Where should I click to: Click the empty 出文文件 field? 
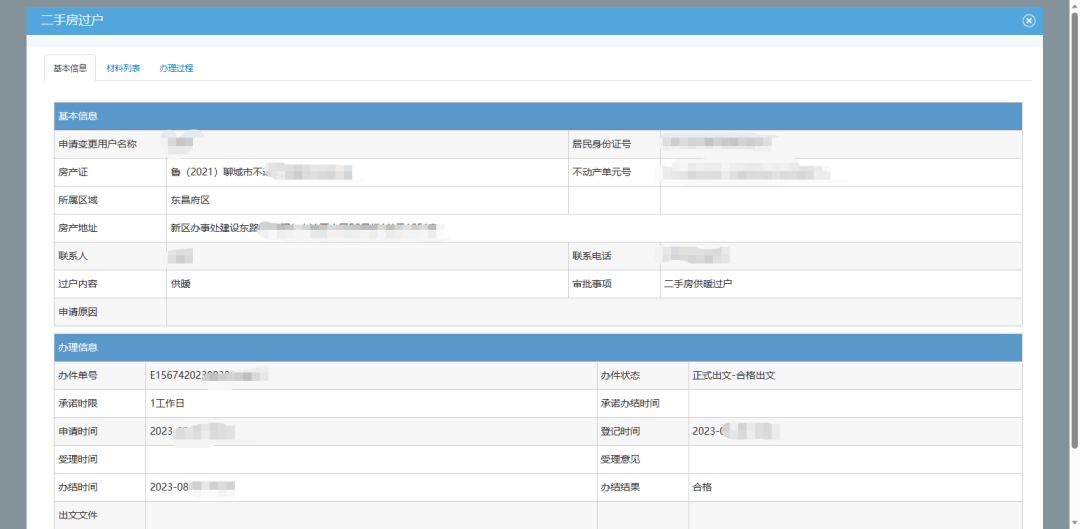tap(370, 516)
